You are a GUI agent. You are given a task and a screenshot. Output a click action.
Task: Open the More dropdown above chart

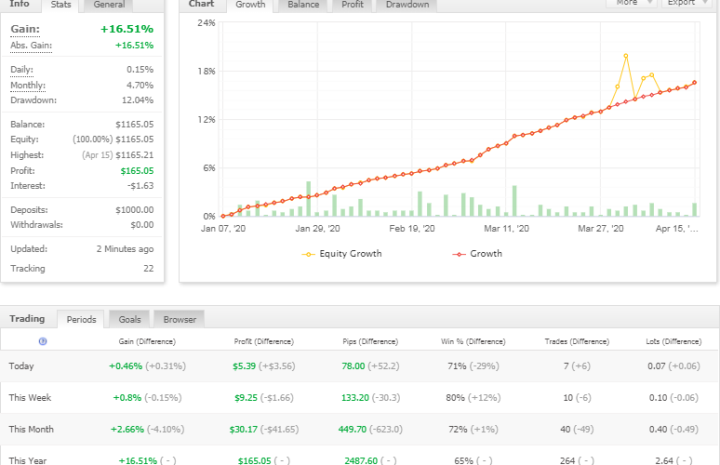[x=632, y=3]
